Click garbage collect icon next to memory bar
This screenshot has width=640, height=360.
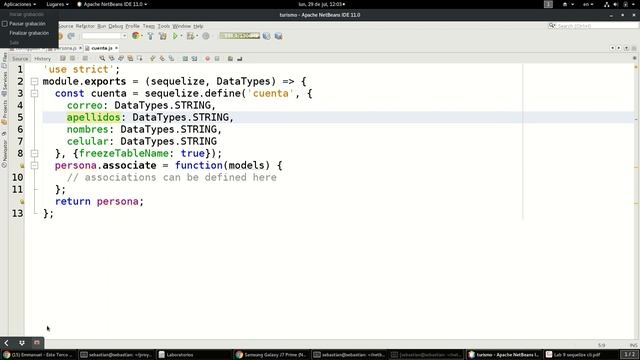tap(267, 36)
